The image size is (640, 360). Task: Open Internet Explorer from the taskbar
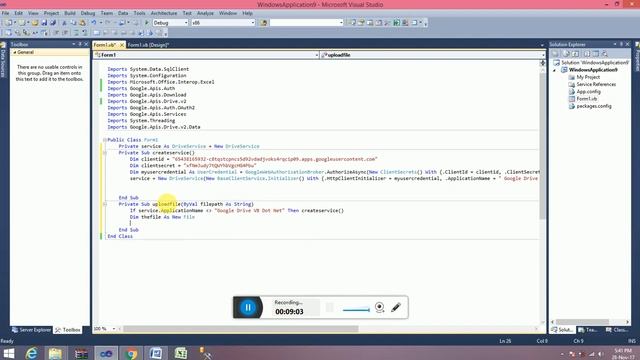[x=31, y=353]
